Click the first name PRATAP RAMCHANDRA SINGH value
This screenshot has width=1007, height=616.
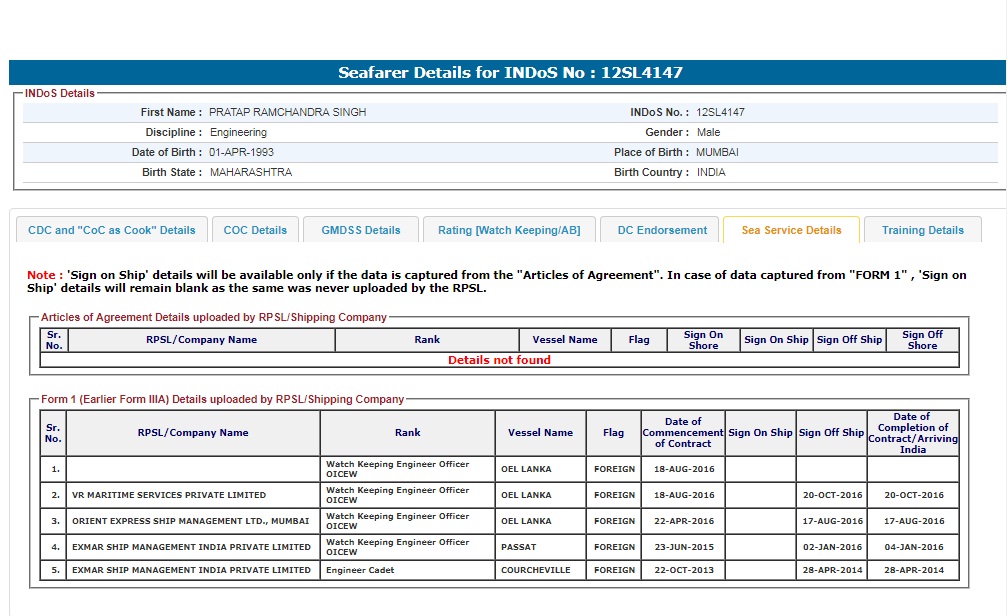click(x=288, y=113)
